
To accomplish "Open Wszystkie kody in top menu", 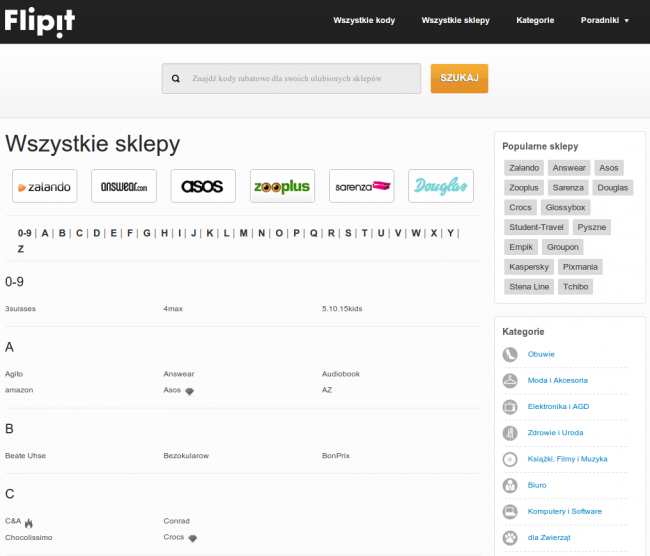I will tap(364, 20).
